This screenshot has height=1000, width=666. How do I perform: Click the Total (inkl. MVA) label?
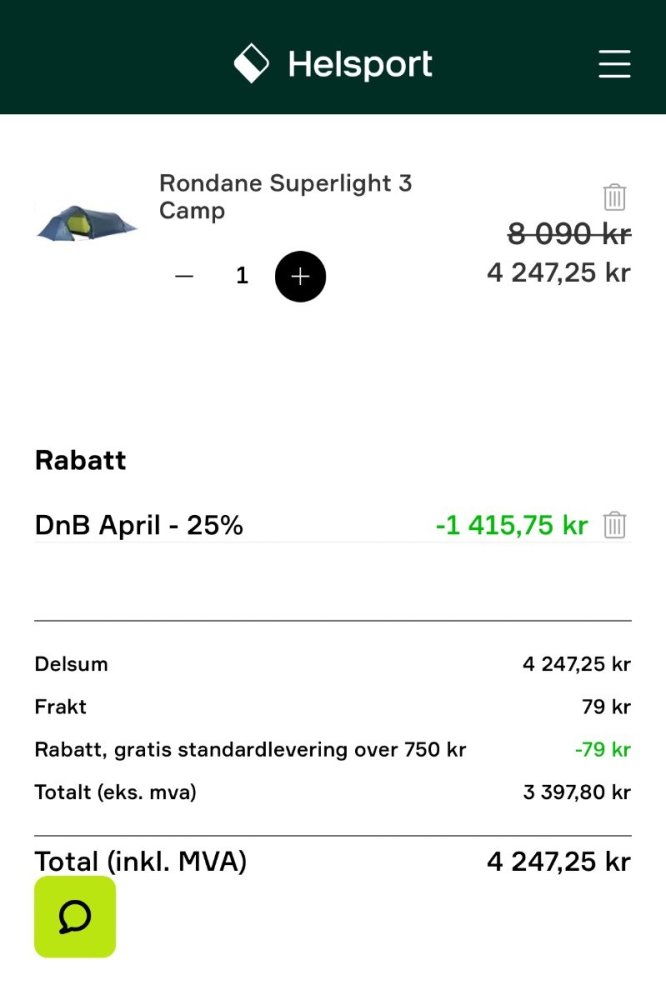pos(141,862)
